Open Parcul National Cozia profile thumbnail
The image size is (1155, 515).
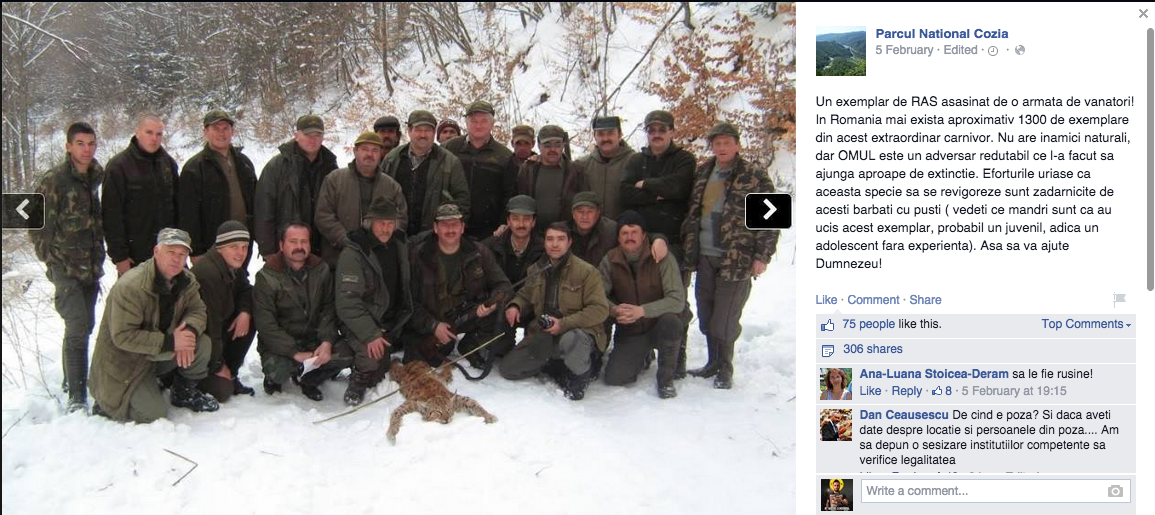[x=840, y=51]
